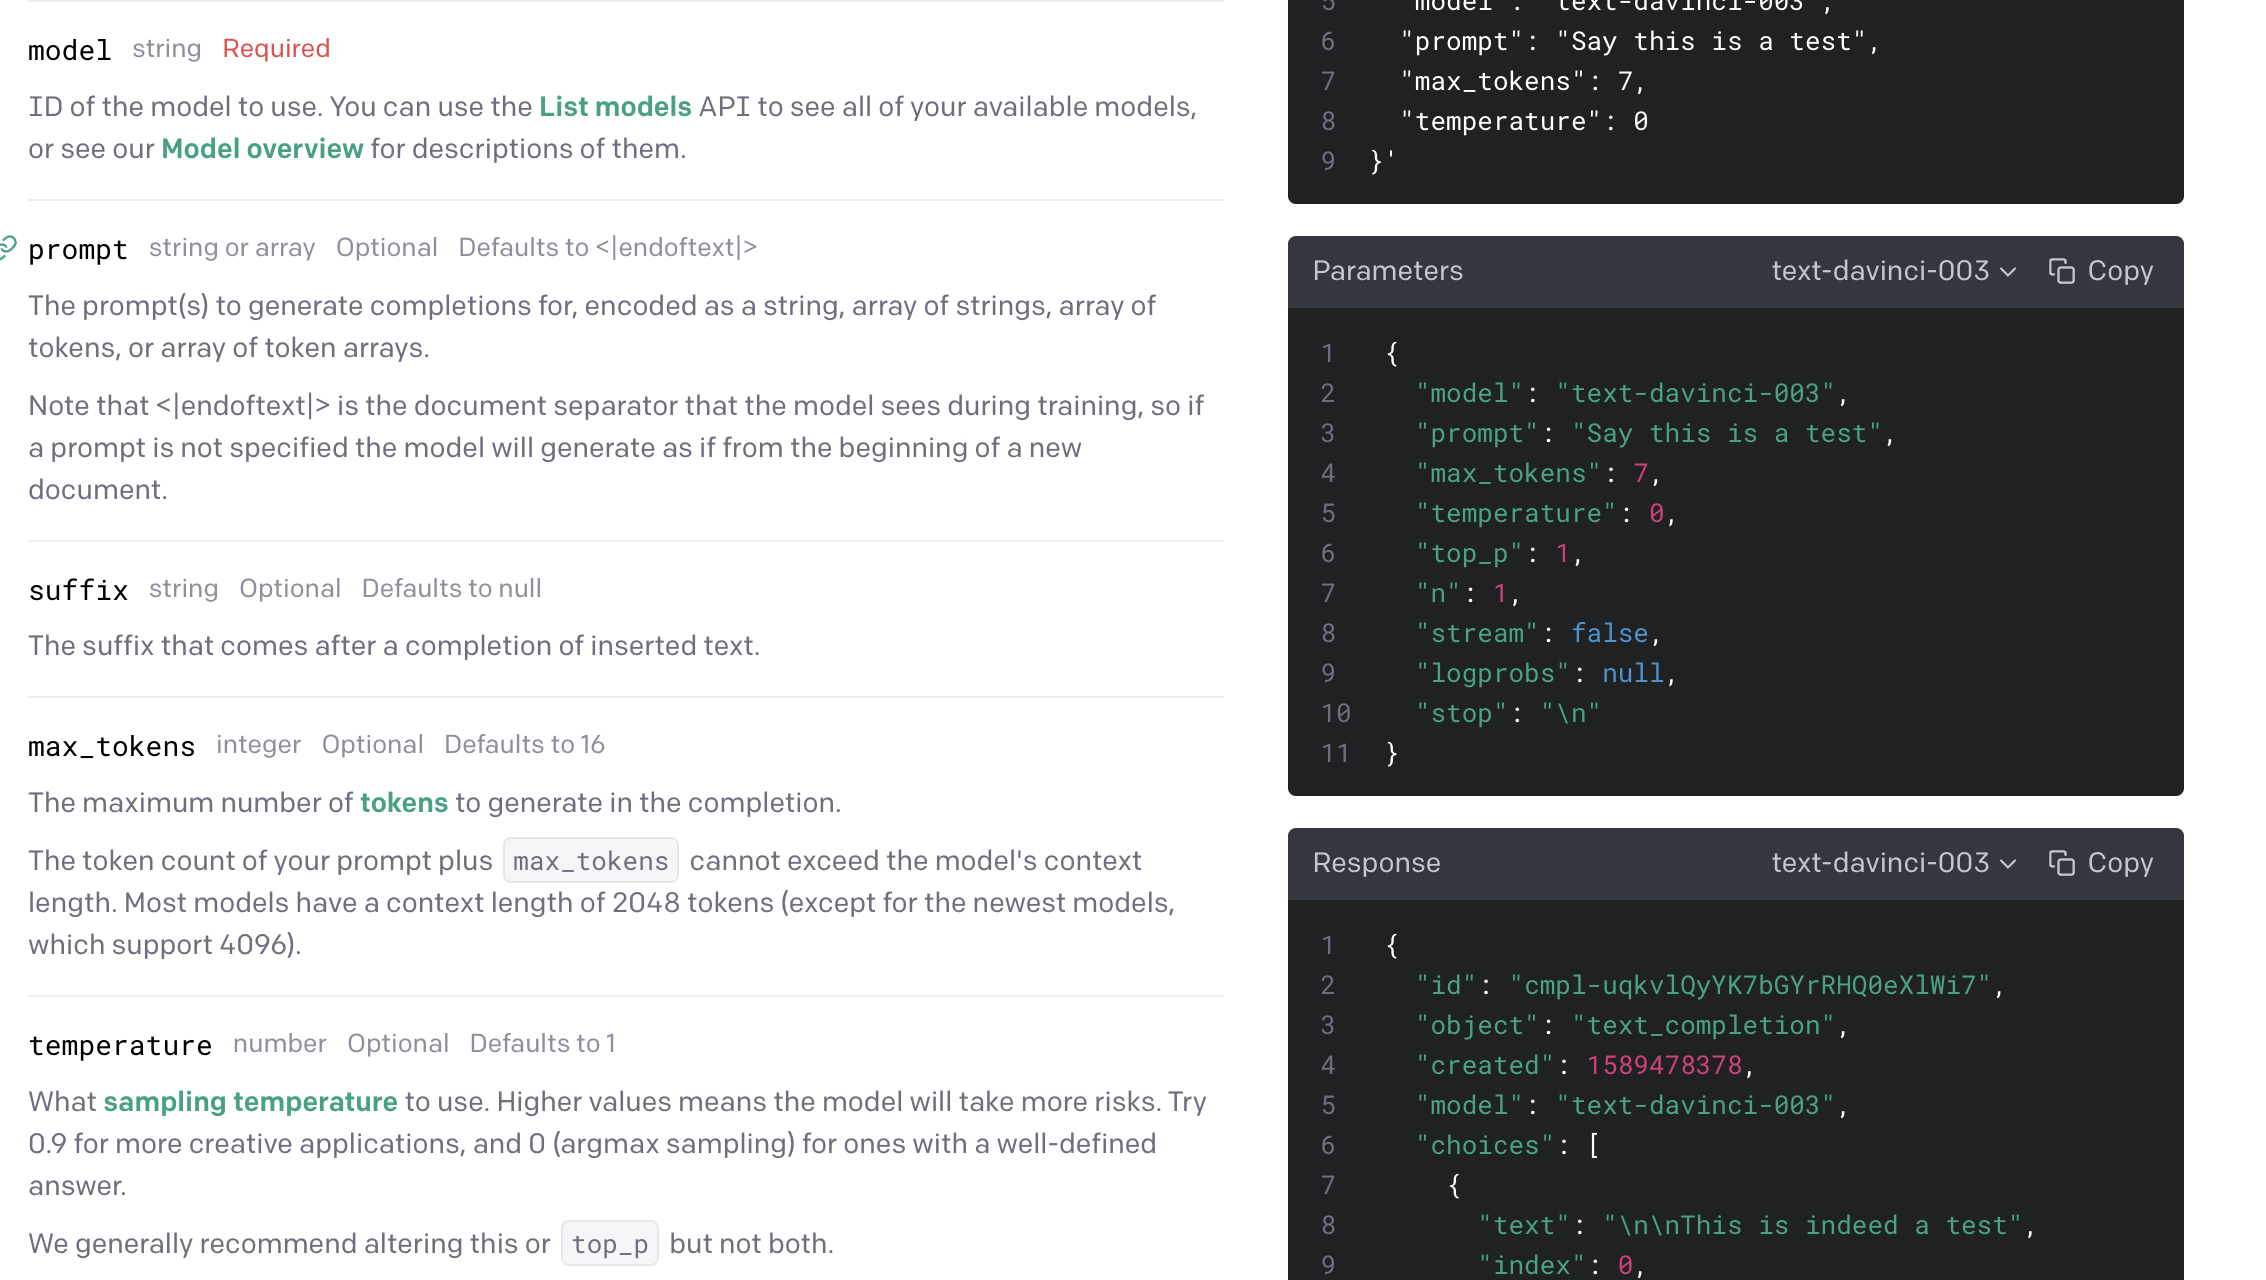Screen dimensions: 2266x1280
Task: Click 'Defaults to 1' text for temperature
Action: (542, 1043)
